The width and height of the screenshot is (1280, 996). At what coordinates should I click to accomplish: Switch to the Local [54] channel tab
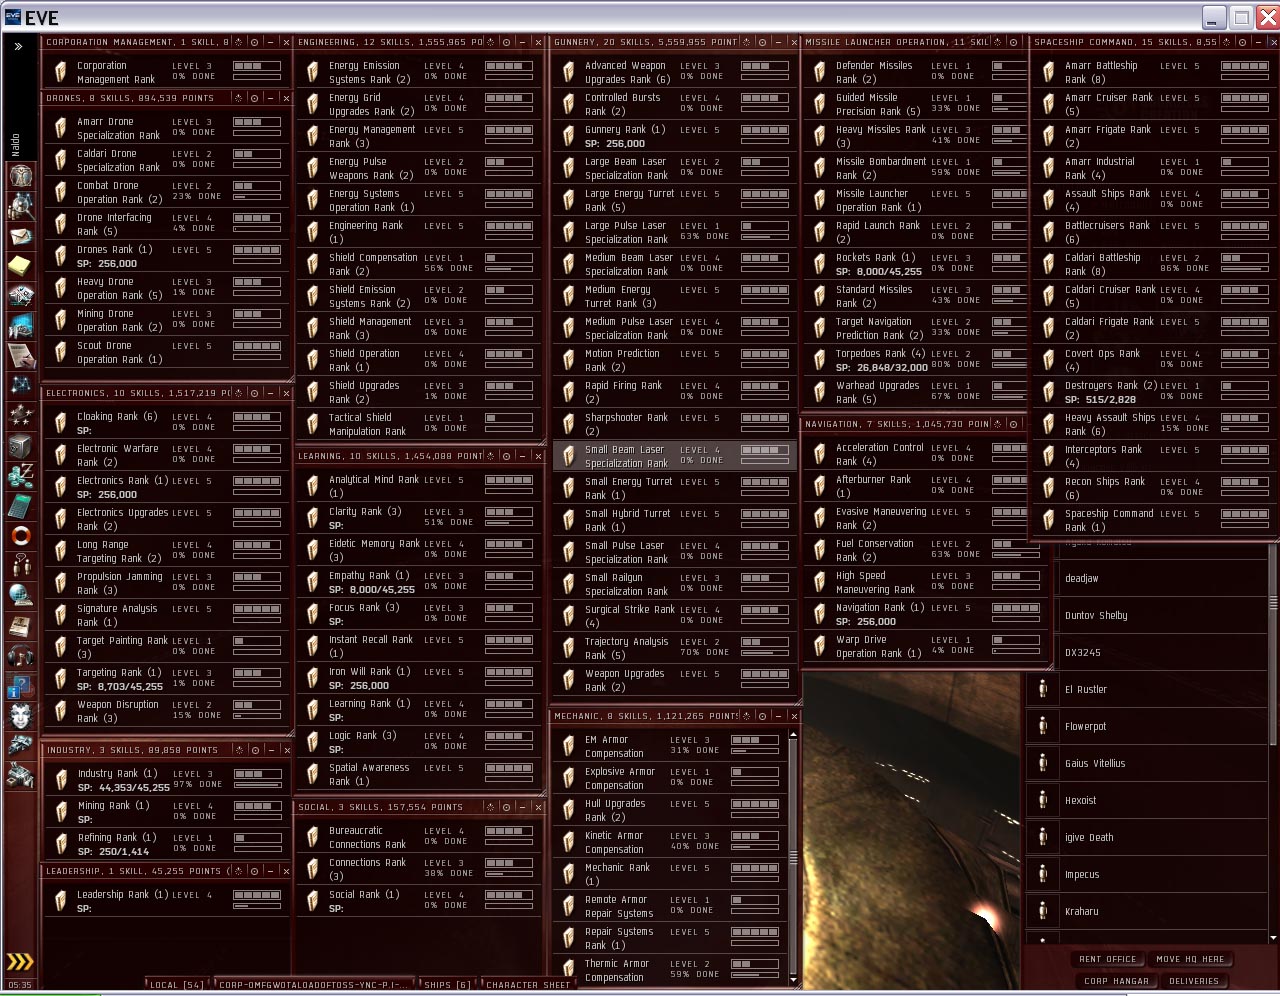176,985
